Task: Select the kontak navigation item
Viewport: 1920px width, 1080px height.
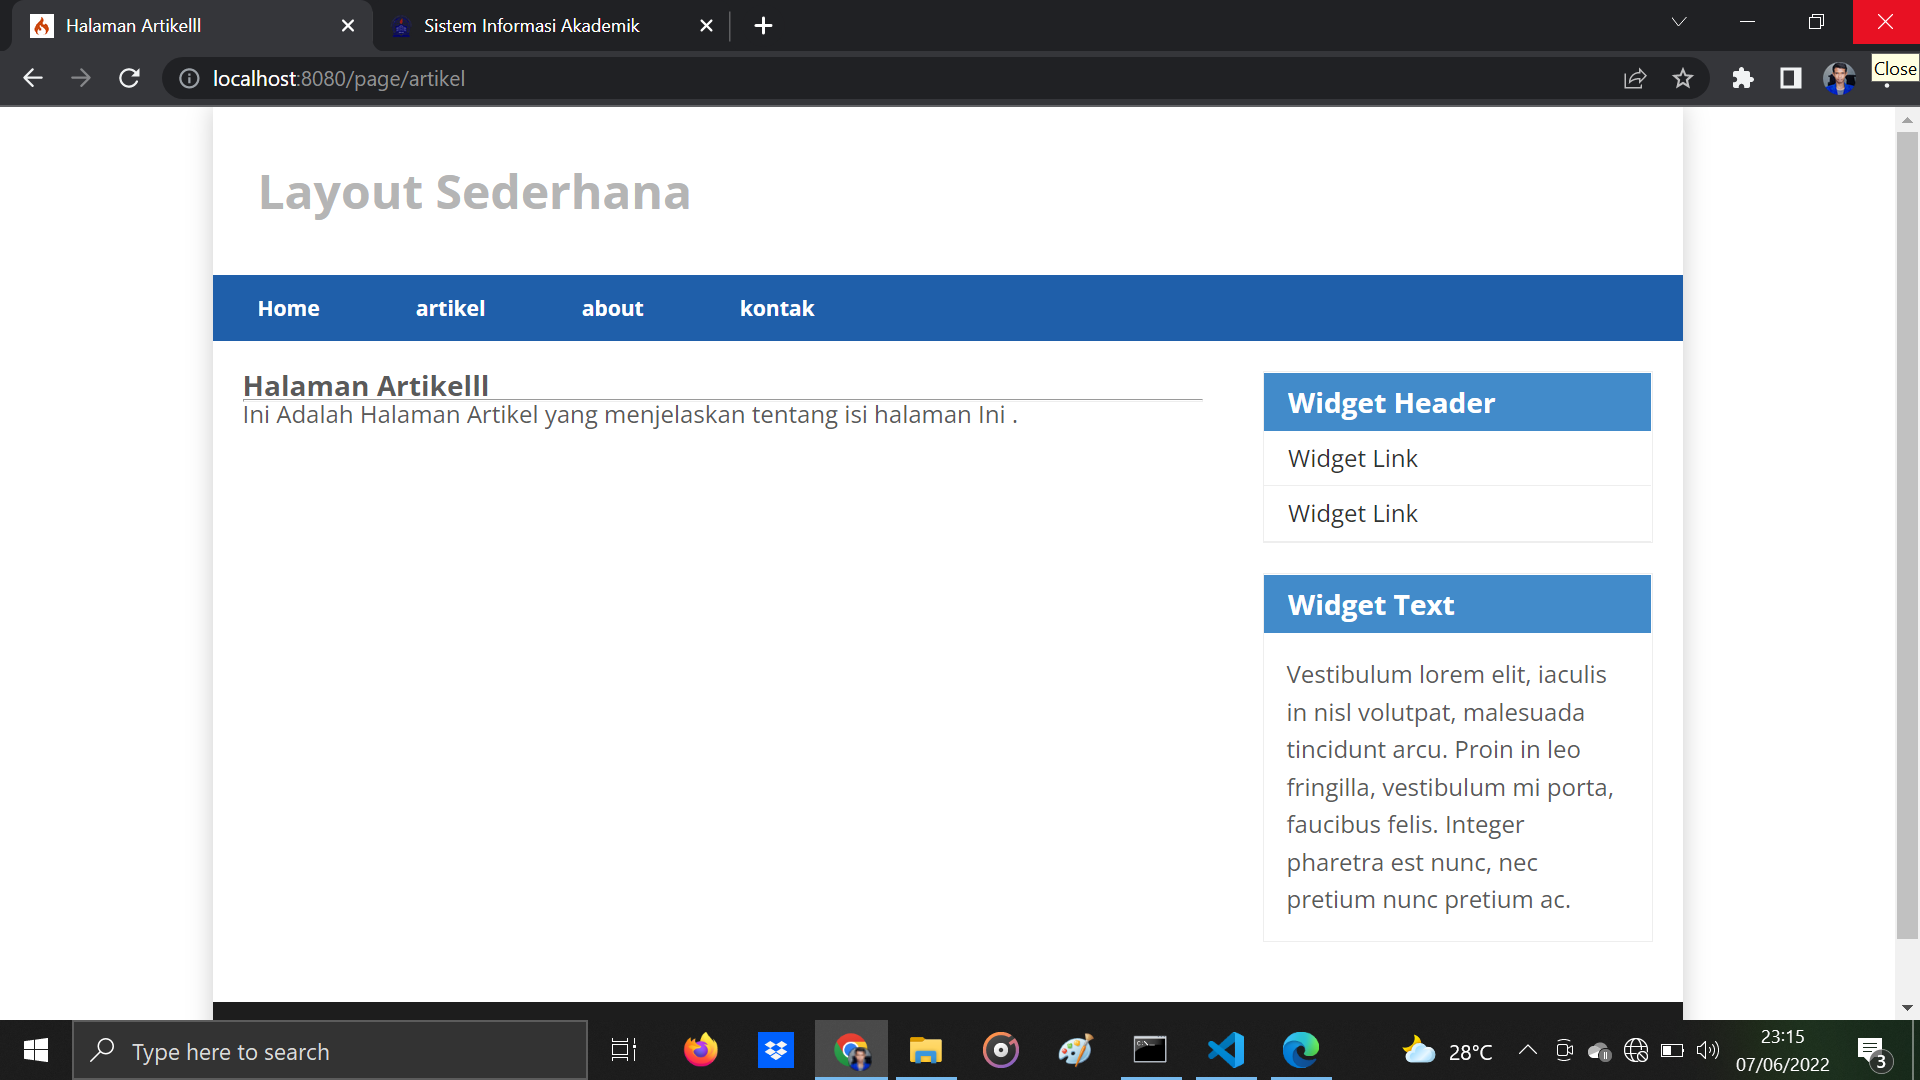Action: click(777, 308)
